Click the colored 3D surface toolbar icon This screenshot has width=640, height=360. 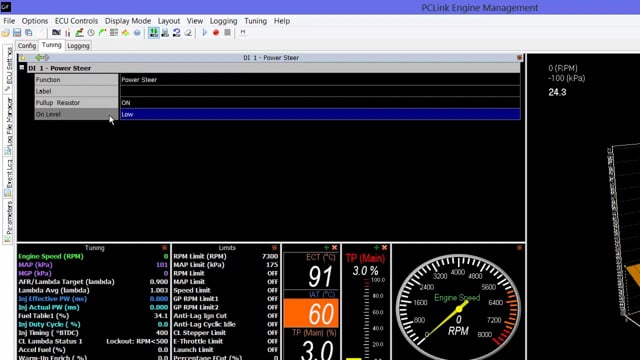point(125,33)
